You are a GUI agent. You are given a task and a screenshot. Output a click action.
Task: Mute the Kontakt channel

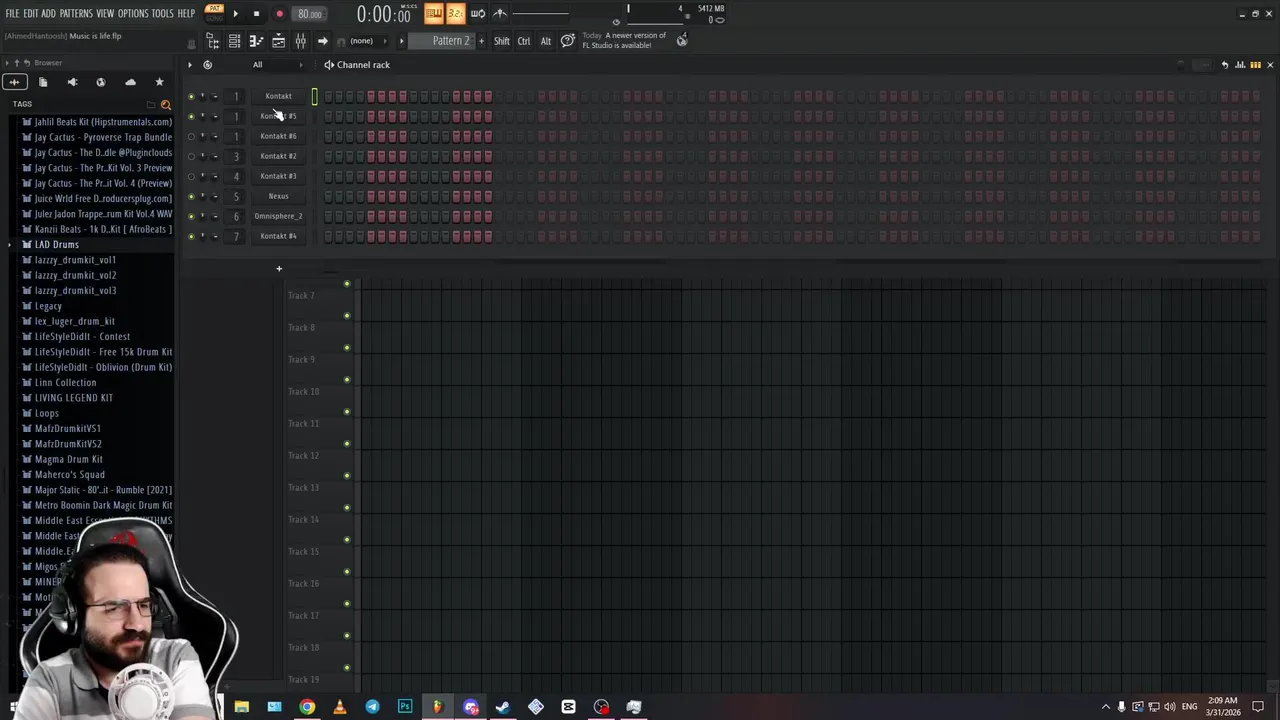coord(191,96)
